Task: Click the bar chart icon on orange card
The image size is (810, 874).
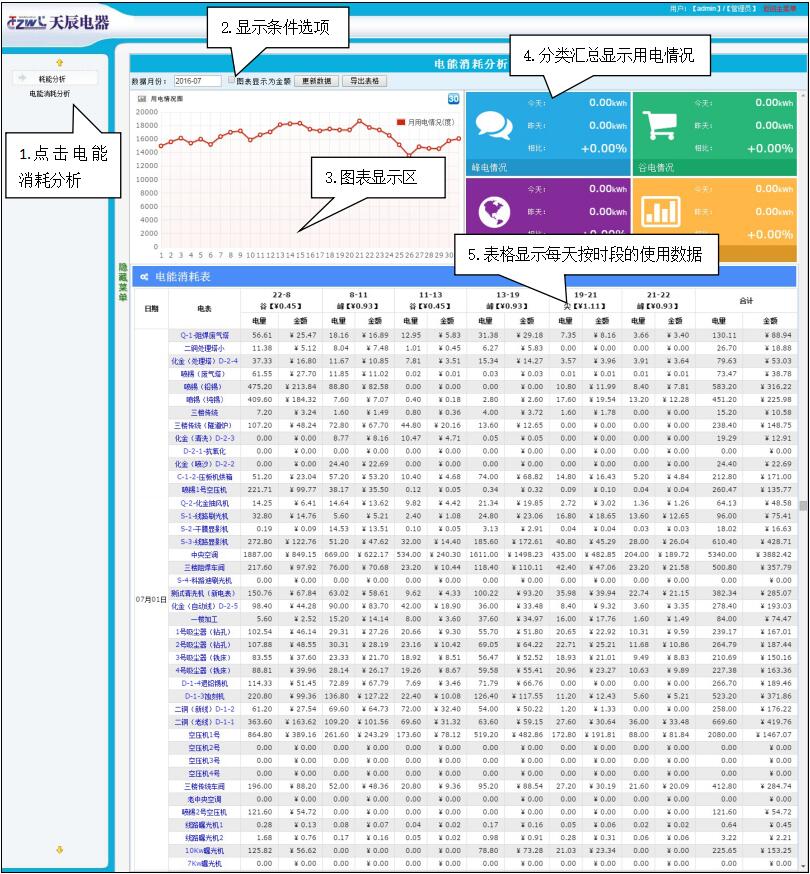Action: pos(660,212)
